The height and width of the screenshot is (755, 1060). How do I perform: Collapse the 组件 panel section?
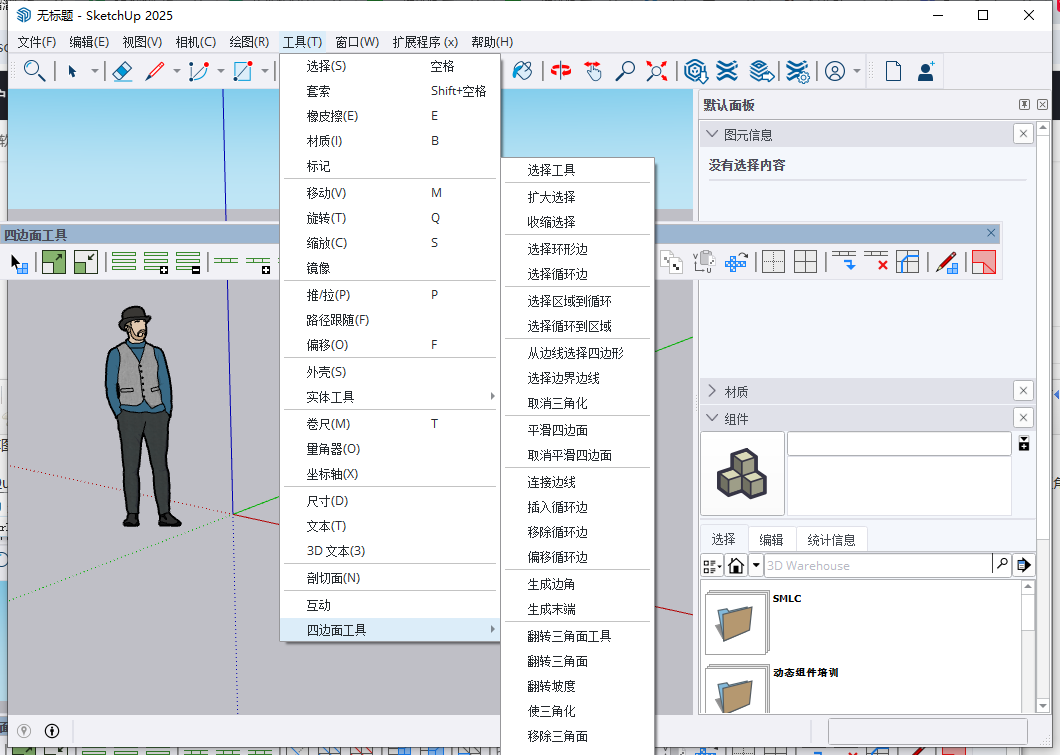[712, 418]
